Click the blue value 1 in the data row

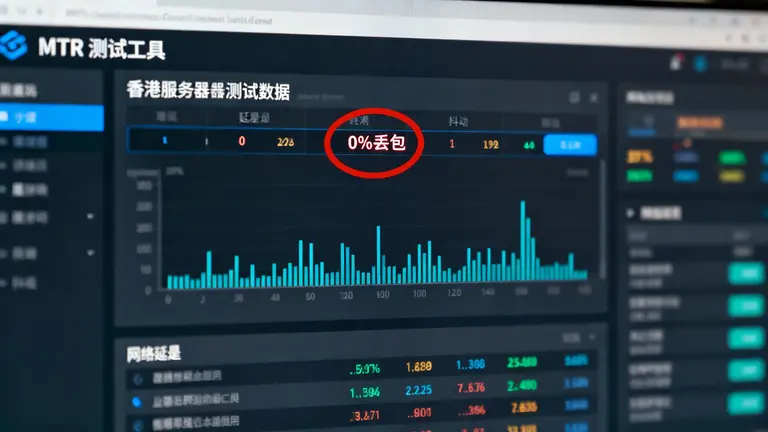pos(165,141)
